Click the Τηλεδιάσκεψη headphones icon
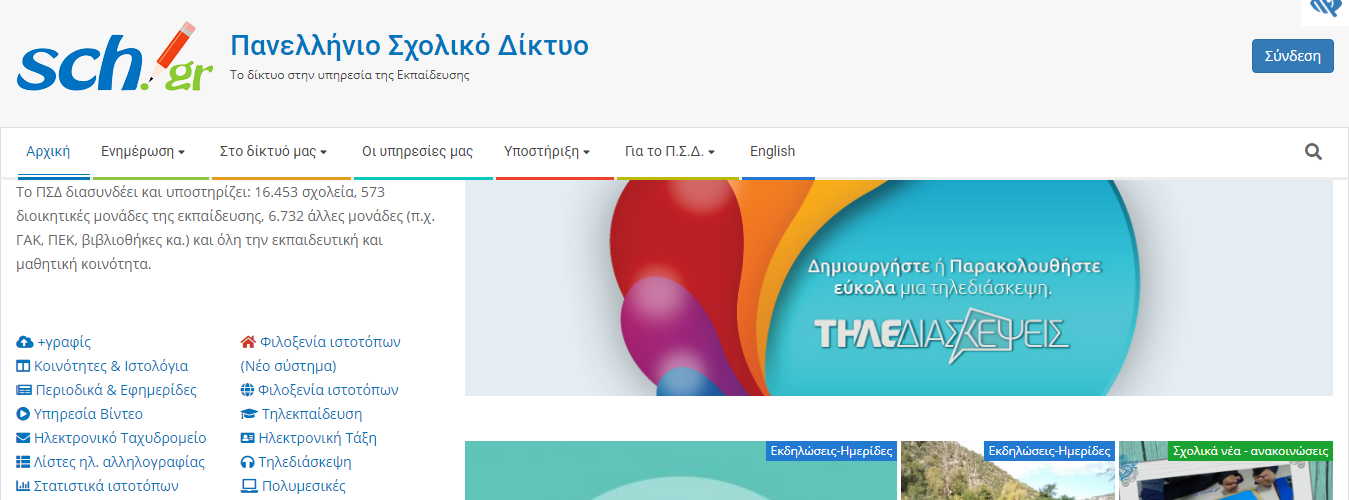The height and width of the screenshot is (500, 1349). click(248, 462)
